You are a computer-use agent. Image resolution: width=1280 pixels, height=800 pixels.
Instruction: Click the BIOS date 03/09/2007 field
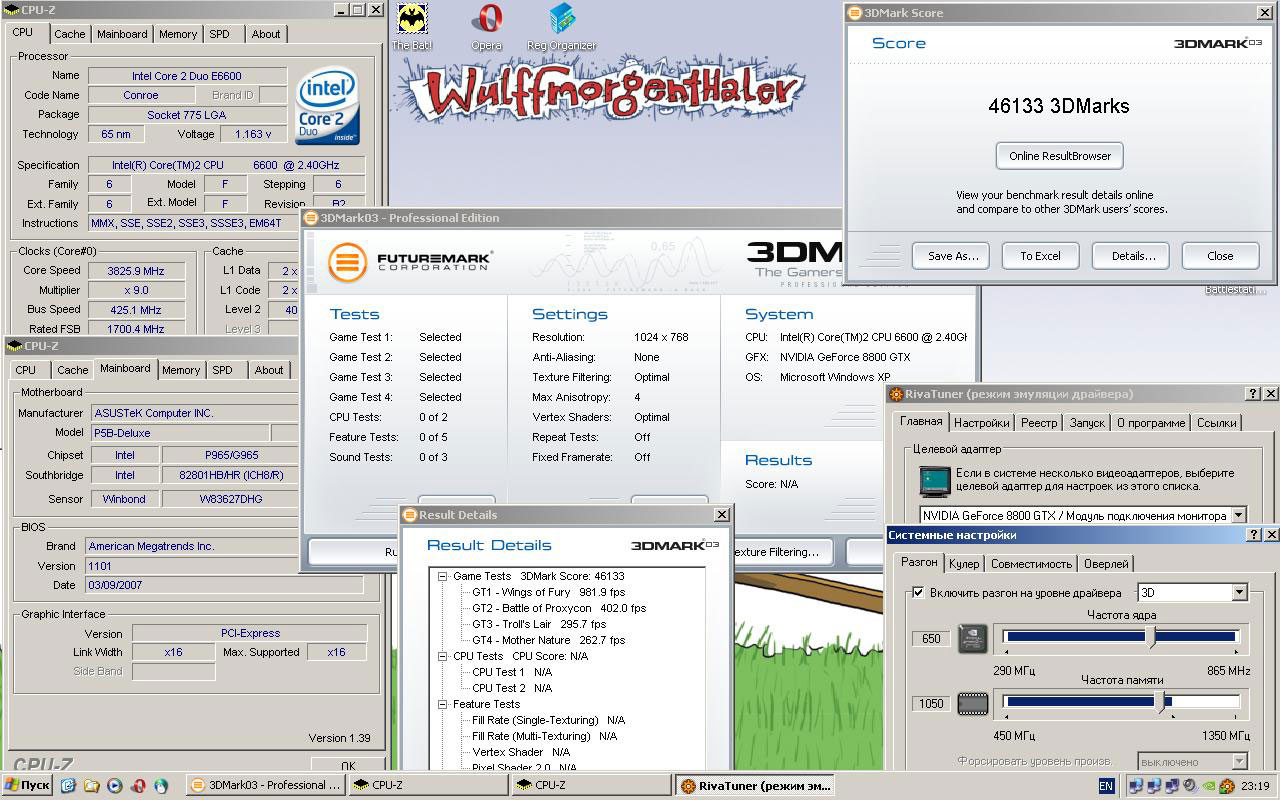(x=224, y=585)
